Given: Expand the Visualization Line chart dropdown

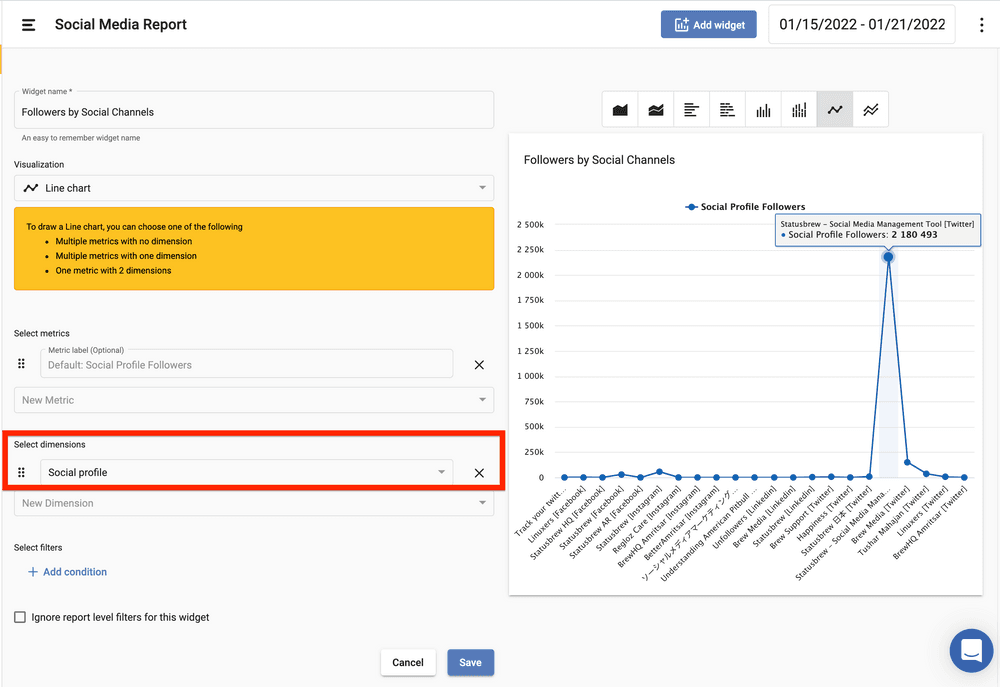Looking at the screenshot, I should coord(254,188).
